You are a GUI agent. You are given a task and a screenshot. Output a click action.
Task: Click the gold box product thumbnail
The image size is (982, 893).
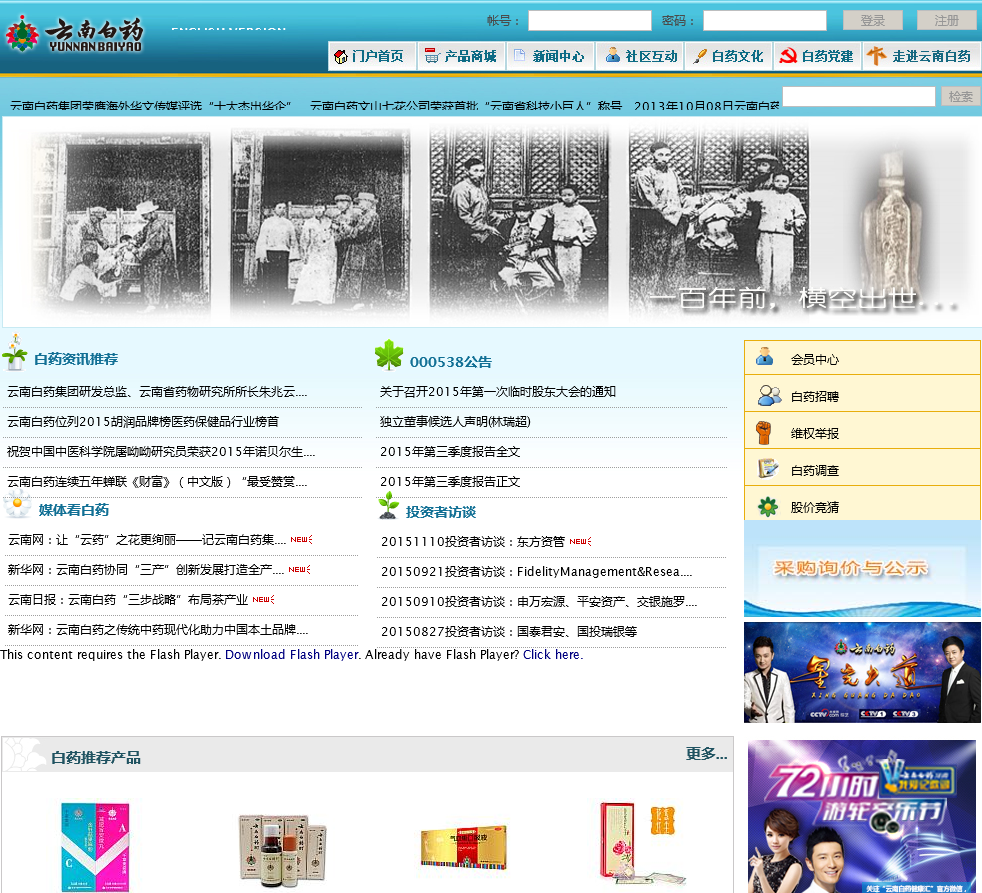tap(463, 847)
